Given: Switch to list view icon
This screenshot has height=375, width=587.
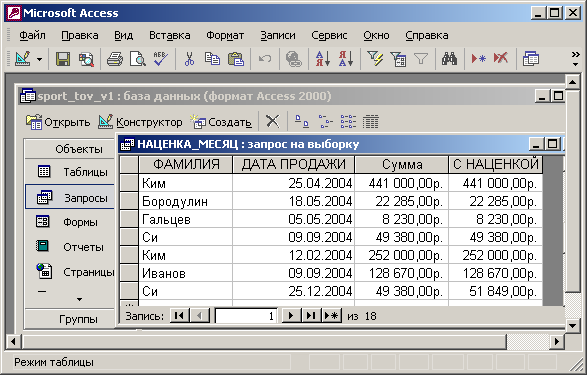Looking at the screenshot, I should (x=348, y=122).
